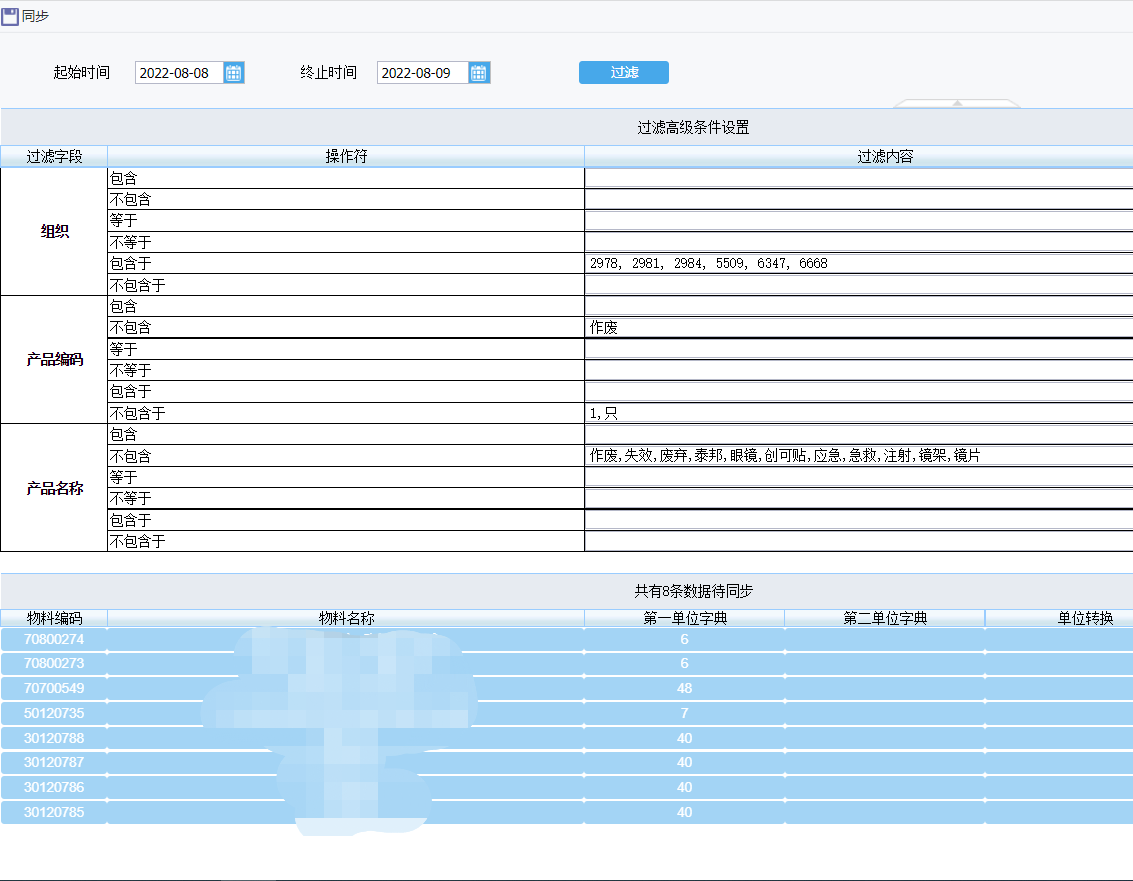
Task: Sort by the 第二单位字典 column header
Action: click(x=884, y=618)
